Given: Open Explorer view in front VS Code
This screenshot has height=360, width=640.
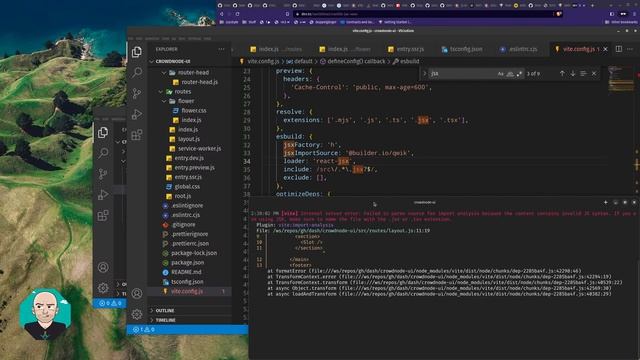Looking at the screenshot, I should coord(137,52).
